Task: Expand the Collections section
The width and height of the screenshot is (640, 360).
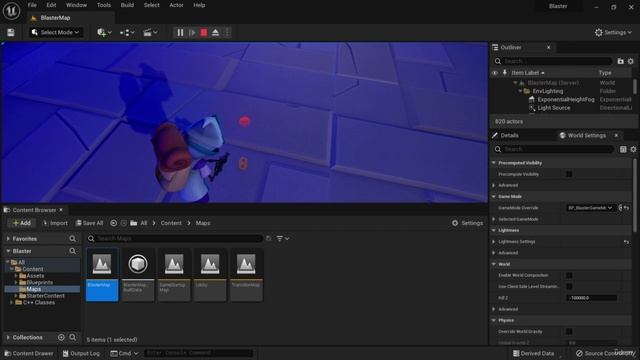Action: [x=8, y=338]
